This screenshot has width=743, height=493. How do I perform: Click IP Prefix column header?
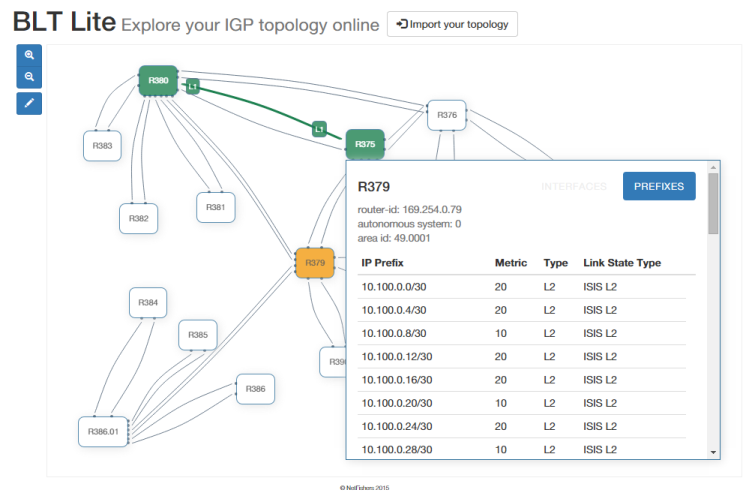pyautogui.click(x=382, y=263)
